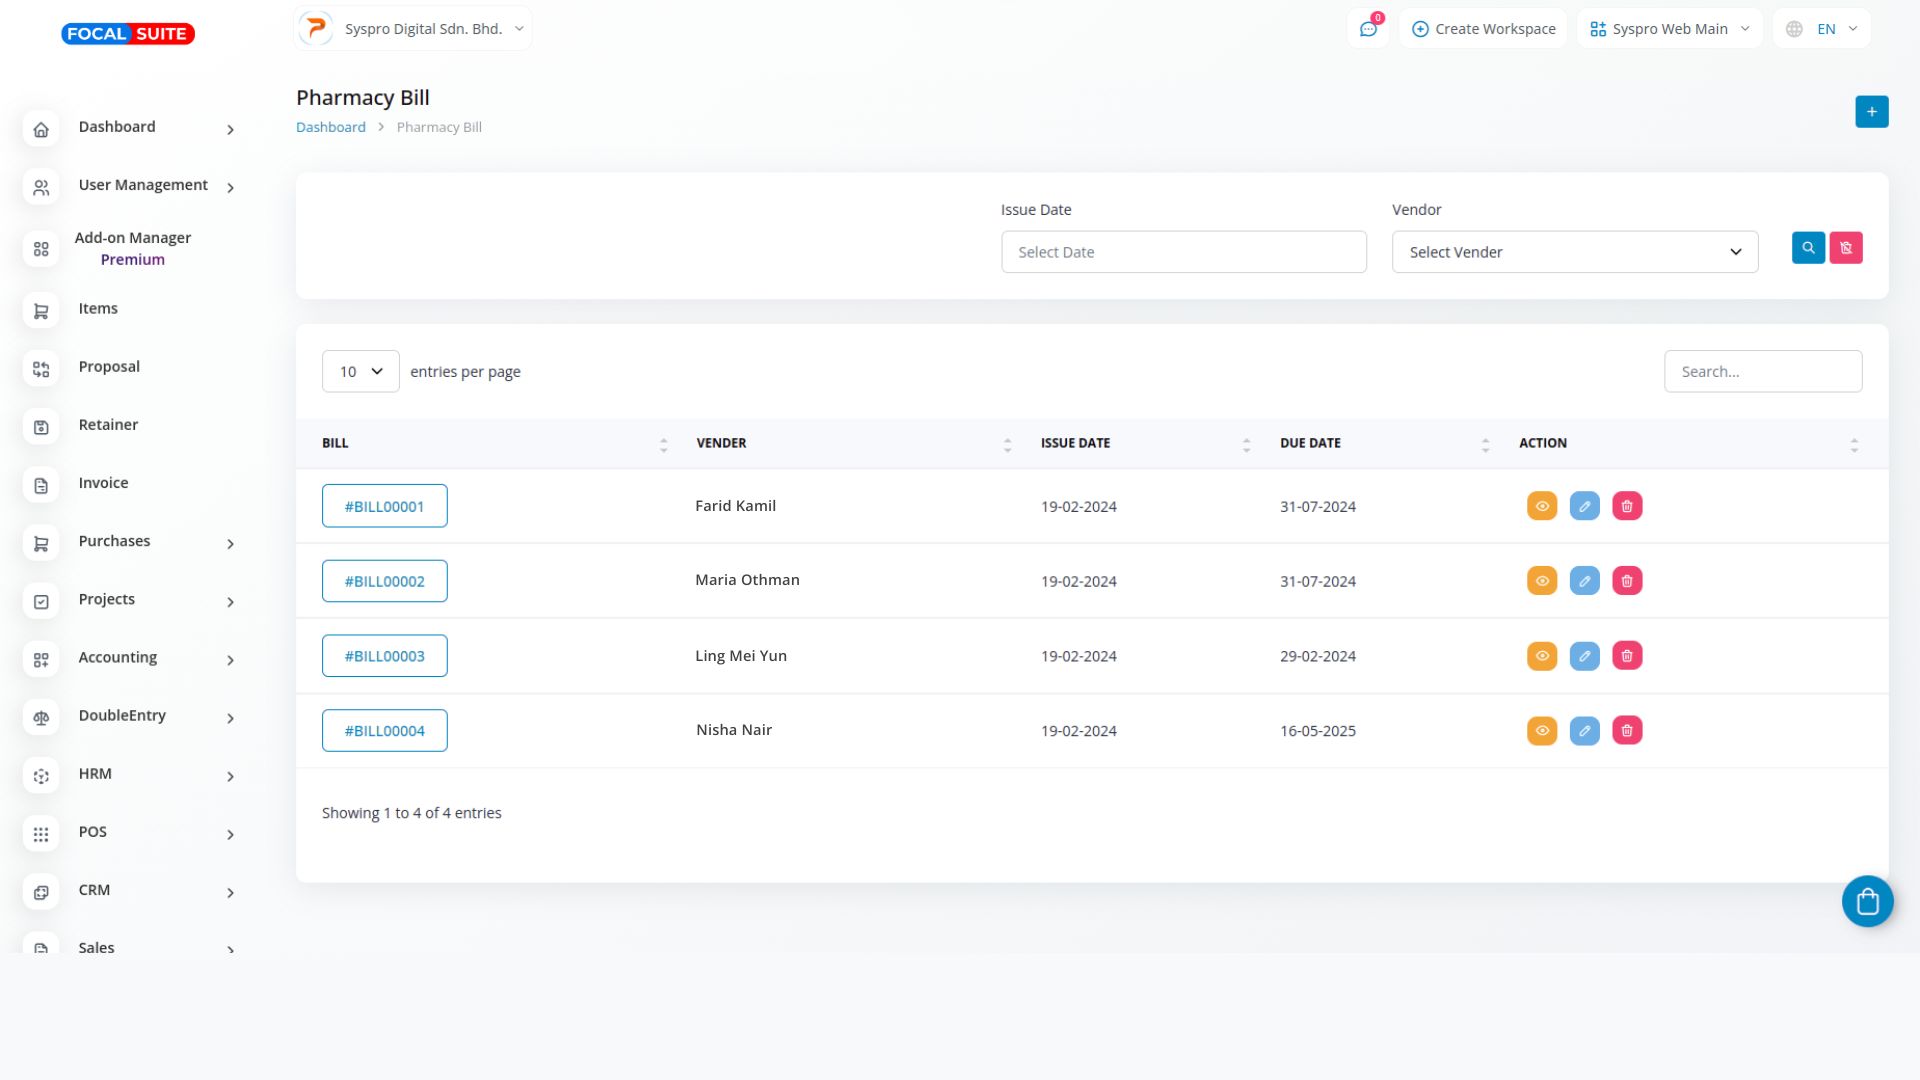This screenshot has width=1920, height=1080.
Task: Edit bill #BILL00001 with pencil icon
Action: click(1584, 506)
